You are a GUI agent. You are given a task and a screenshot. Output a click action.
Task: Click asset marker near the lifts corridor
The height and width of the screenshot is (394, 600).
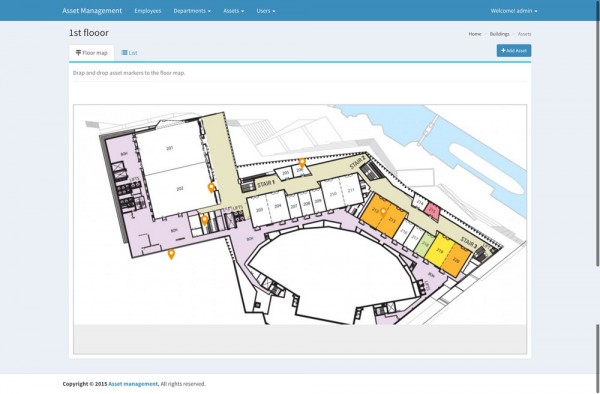click(205, 220)
